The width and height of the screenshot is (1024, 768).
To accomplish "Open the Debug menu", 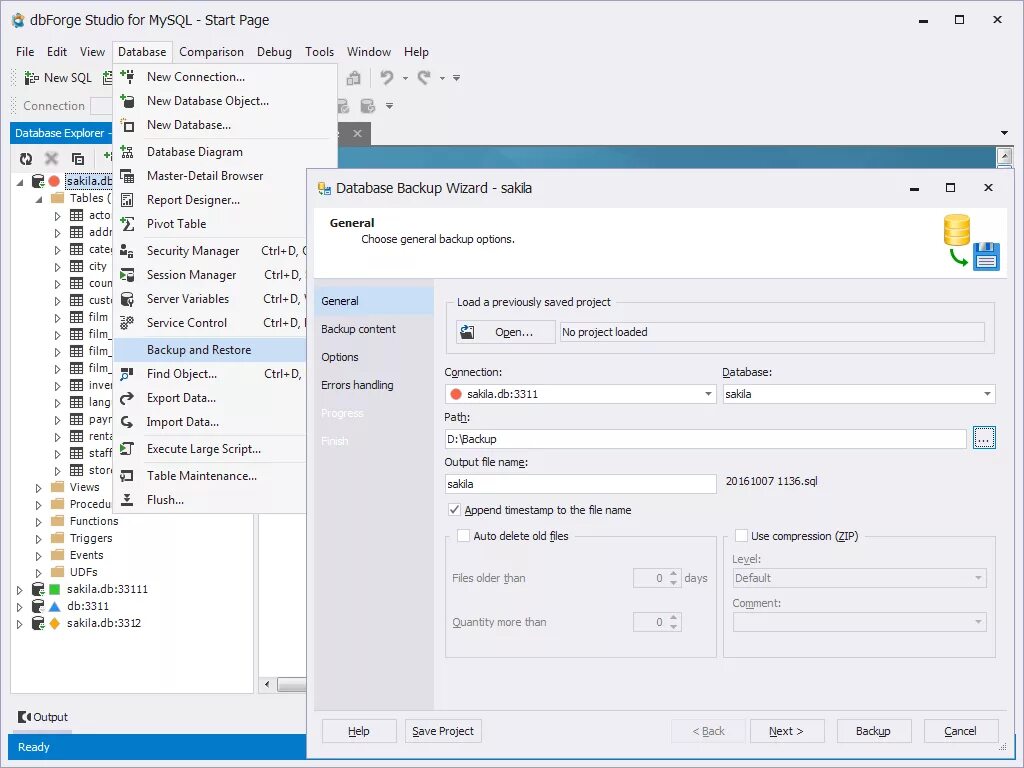I will pos(274,52).
